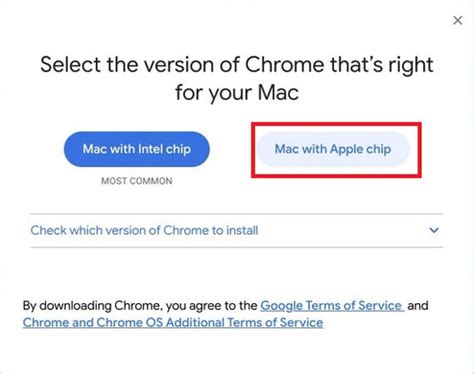Click the word Chrome in the expander row

pos(186,230)
